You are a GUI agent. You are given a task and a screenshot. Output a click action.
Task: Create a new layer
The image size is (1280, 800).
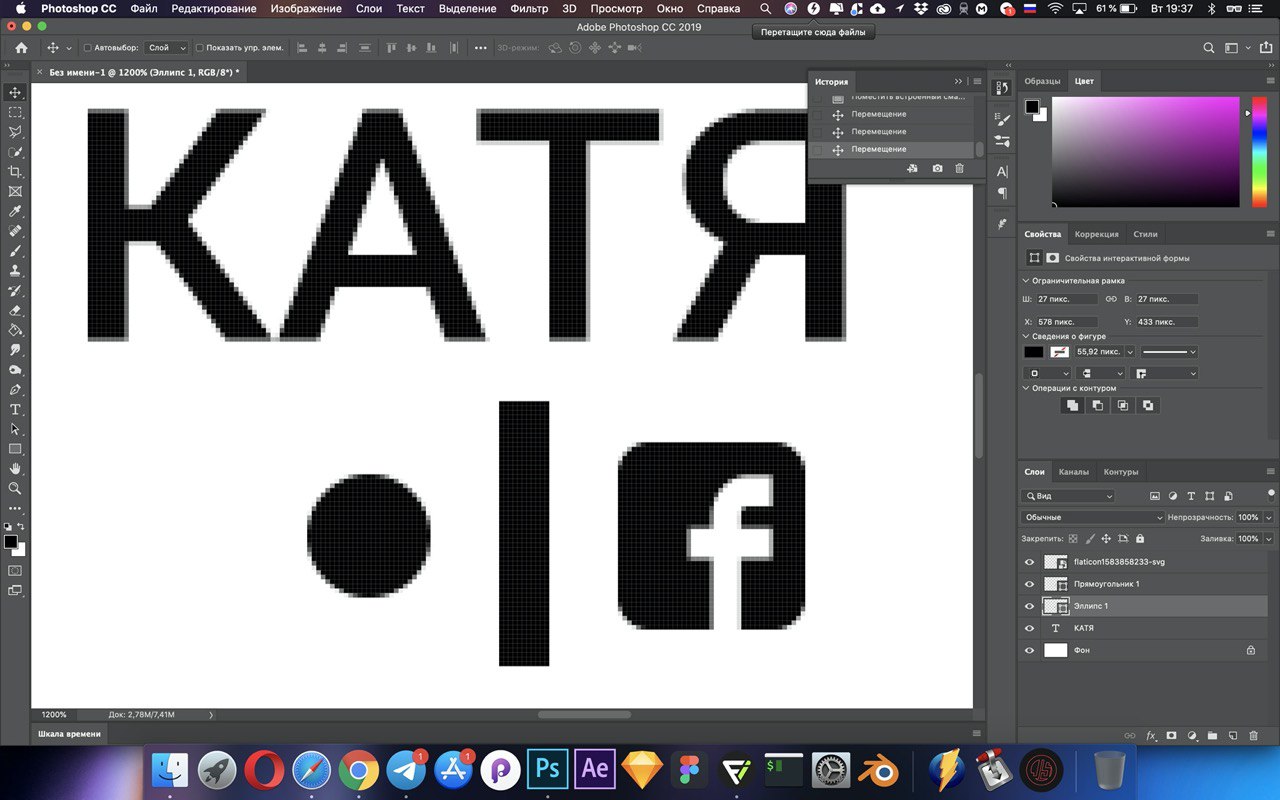[1232, 736]
